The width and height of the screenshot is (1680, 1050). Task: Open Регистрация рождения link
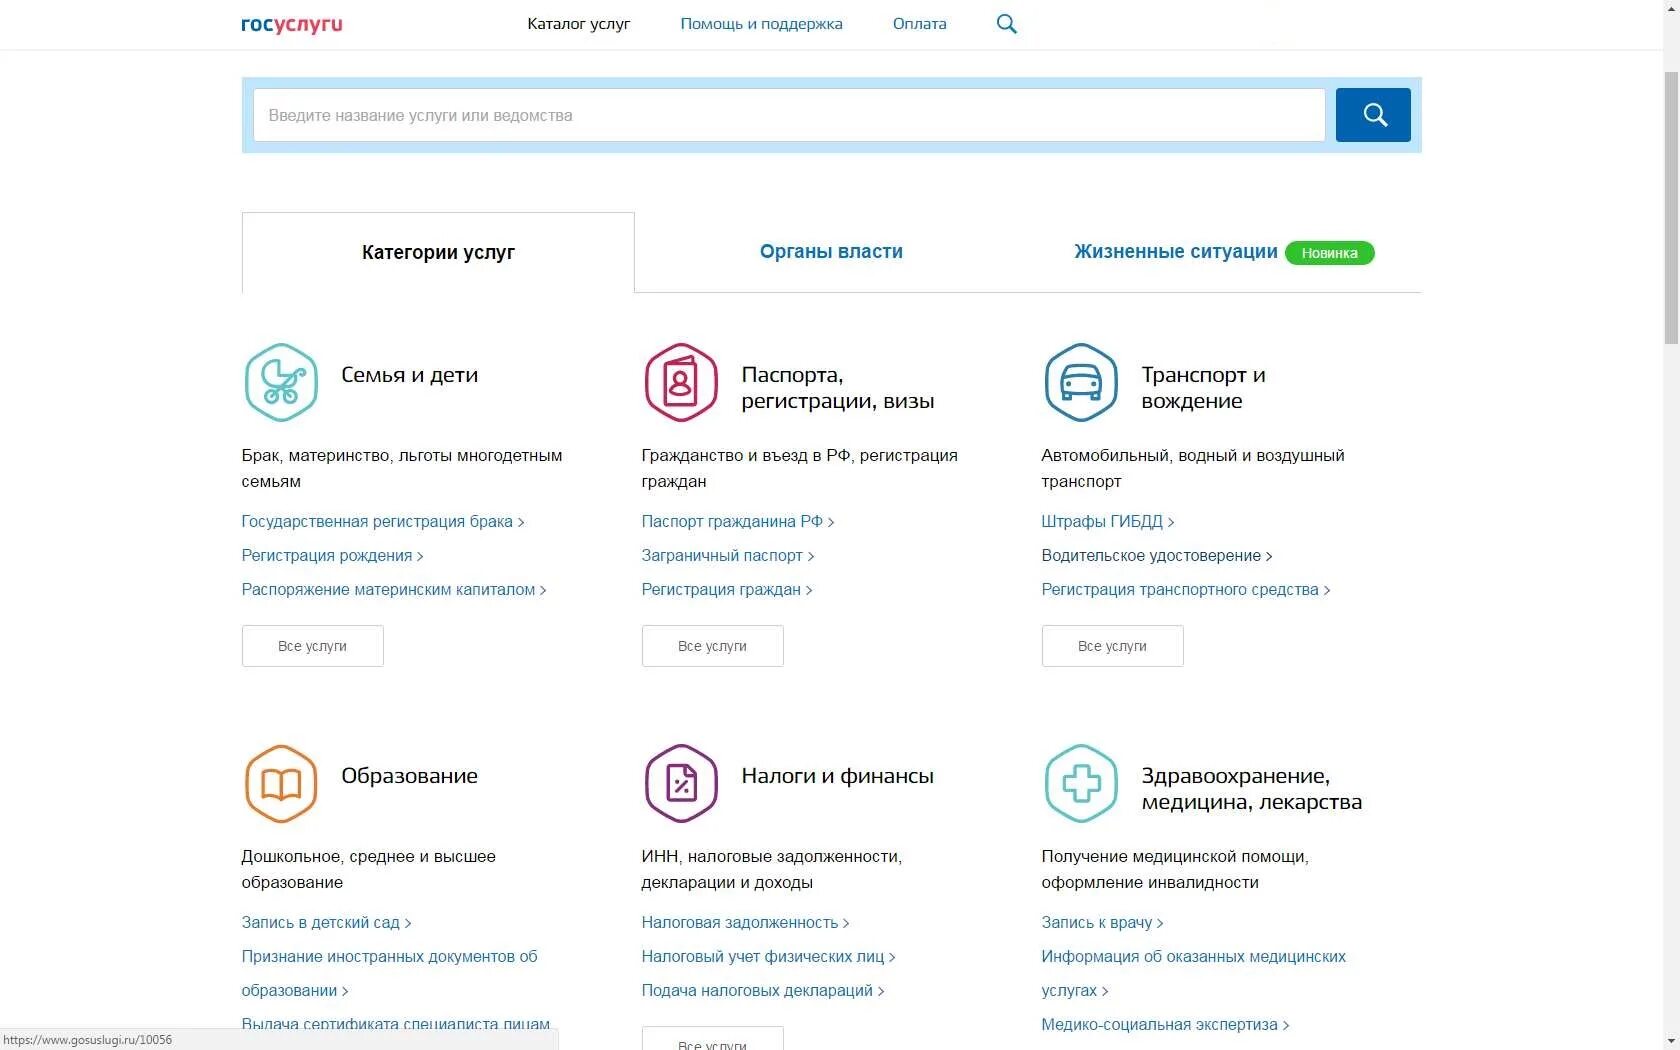332,556
